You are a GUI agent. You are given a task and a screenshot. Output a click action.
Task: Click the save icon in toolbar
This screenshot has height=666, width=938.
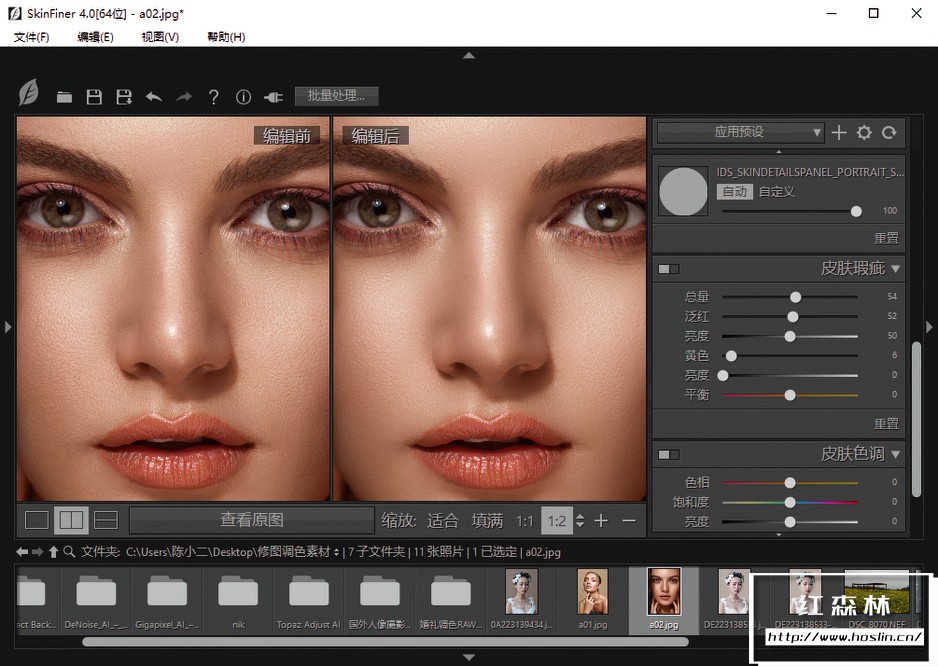(94, 97)
